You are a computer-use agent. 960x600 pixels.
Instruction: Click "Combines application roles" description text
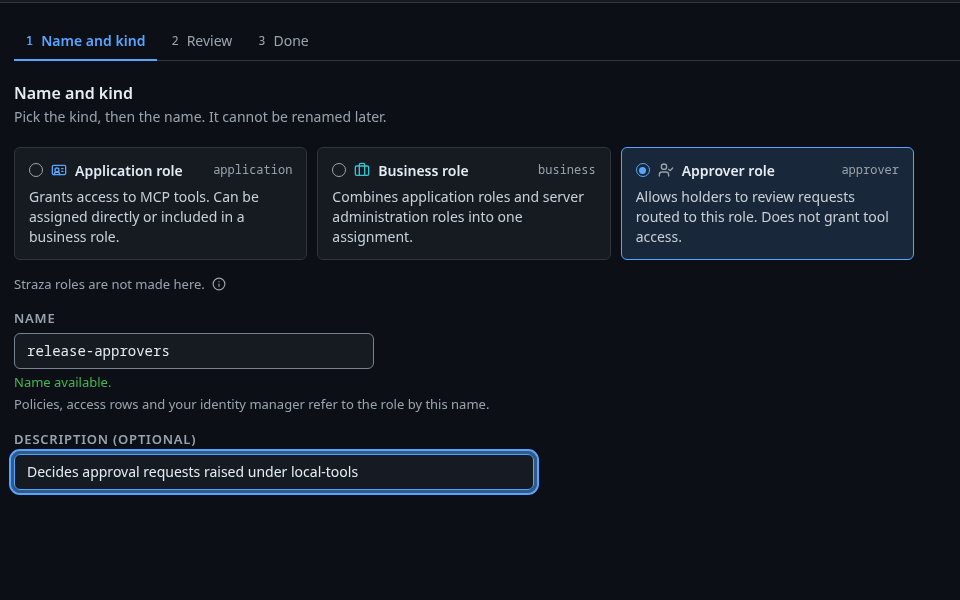click(458, 217)
